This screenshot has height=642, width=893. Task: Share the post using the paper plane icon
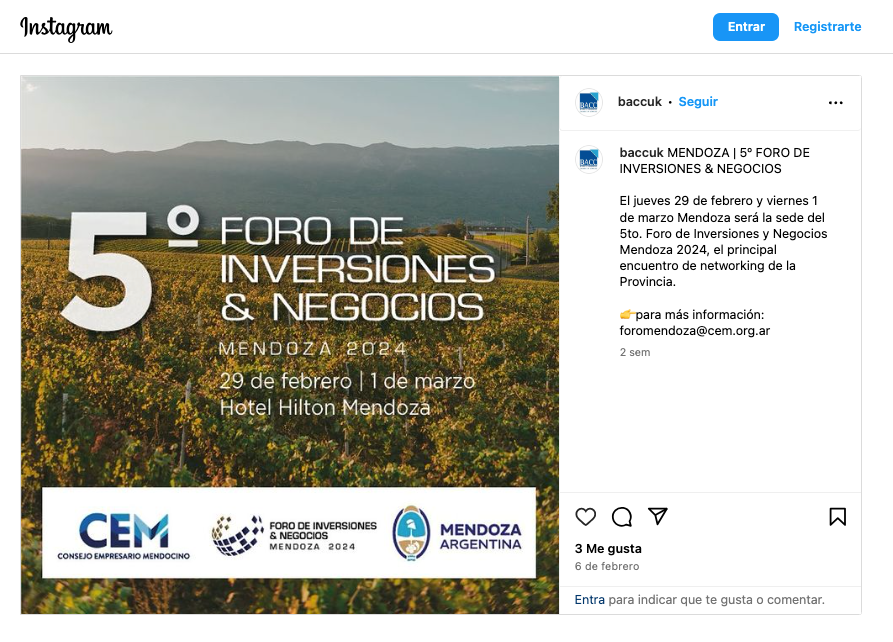pyautogui.click(x=657, y=516)
